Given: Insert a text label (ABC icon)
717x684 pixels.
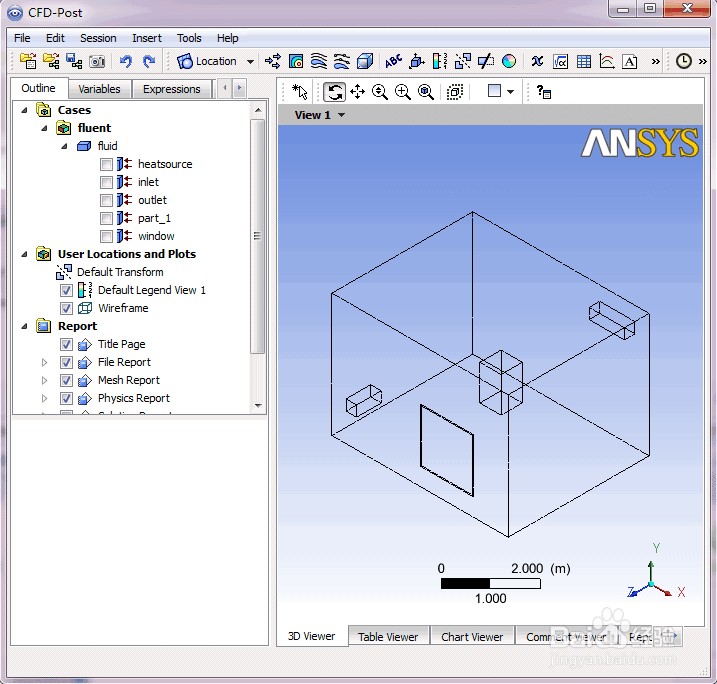Looking at the screenshot, I should pos(393,61).
